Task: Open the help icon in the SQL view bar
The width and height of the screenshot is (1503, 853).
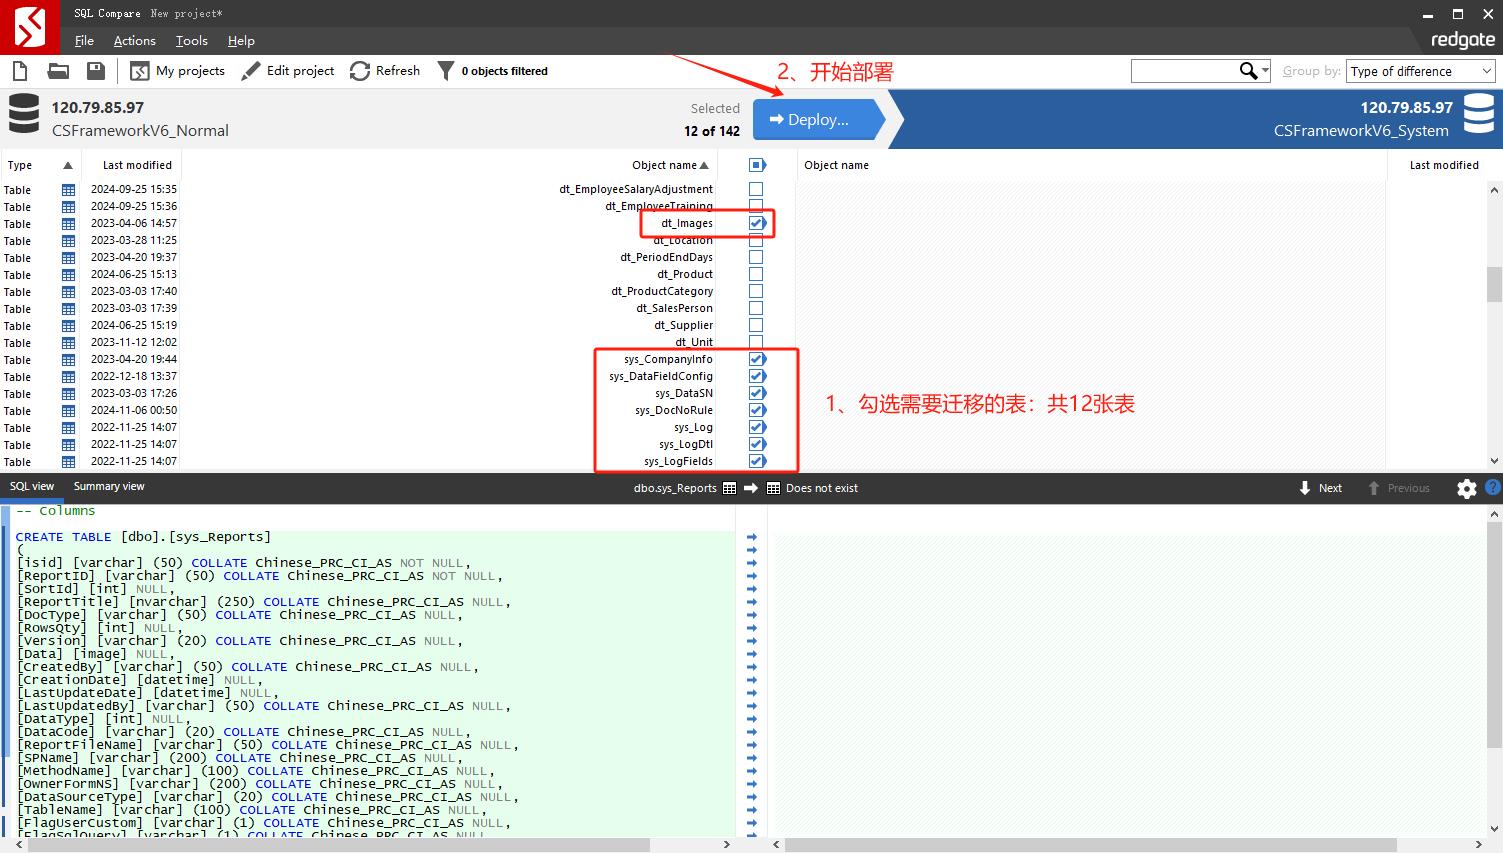Action: (1492, 487)
